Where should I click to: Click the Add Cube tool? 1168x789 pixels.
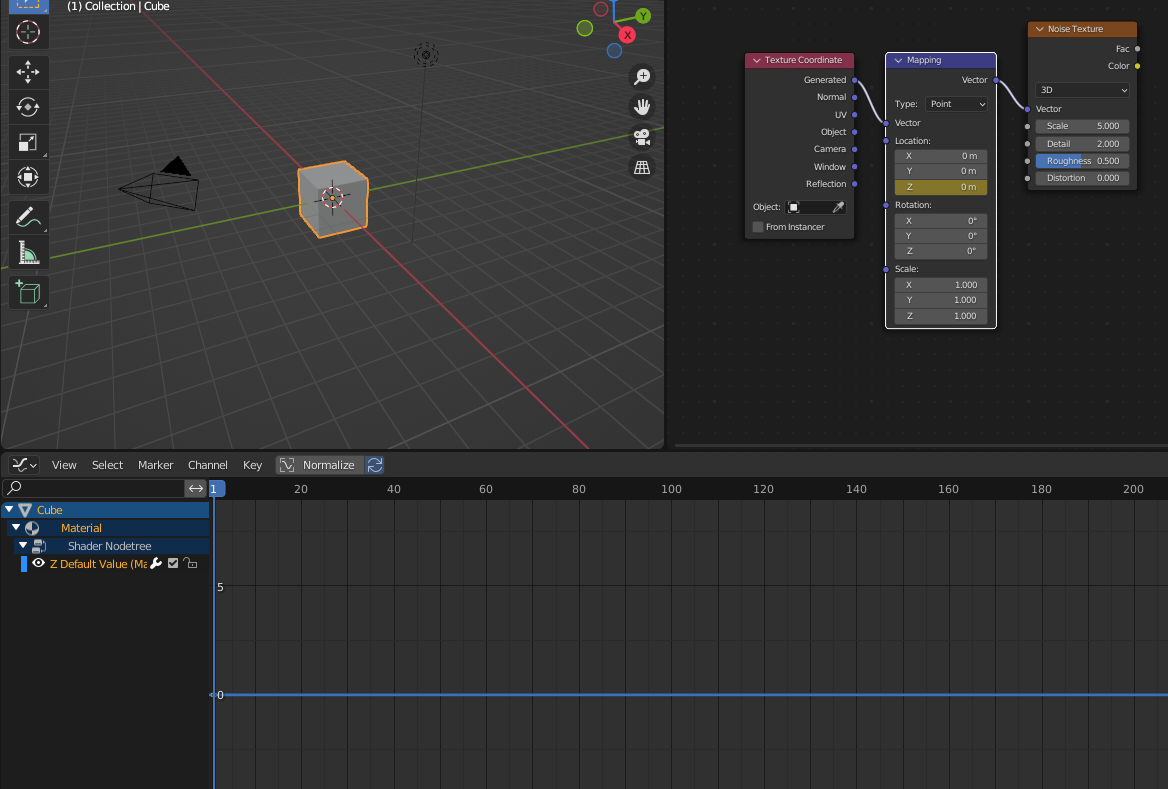tap(28, 292)
